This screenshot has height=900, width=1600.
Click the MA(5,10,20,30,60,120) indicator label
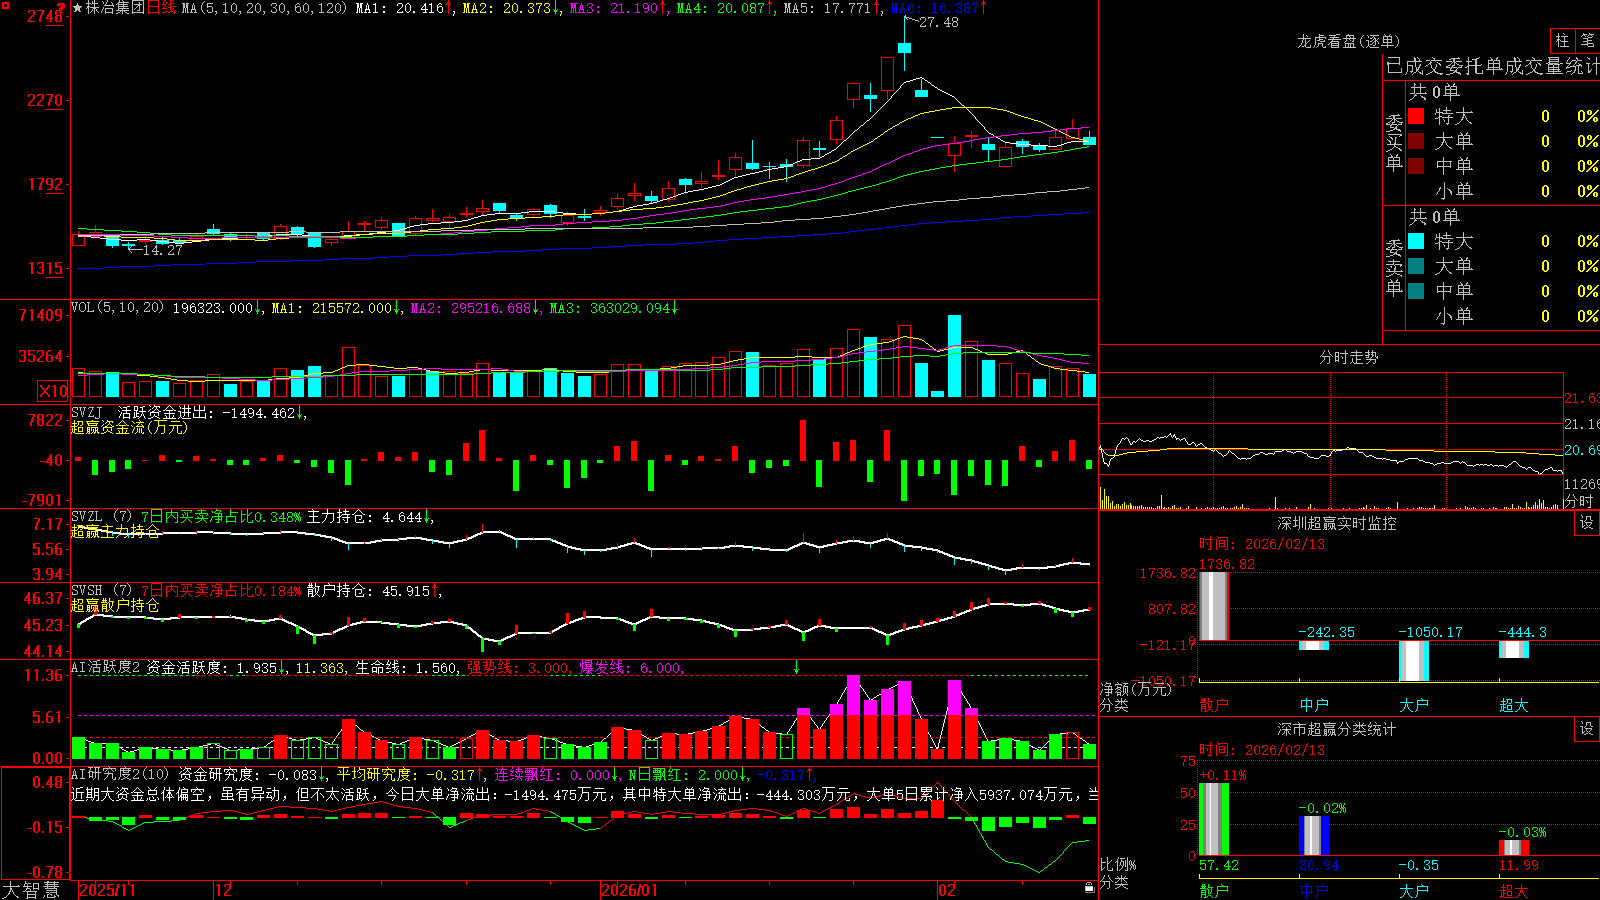click(265, 8)
